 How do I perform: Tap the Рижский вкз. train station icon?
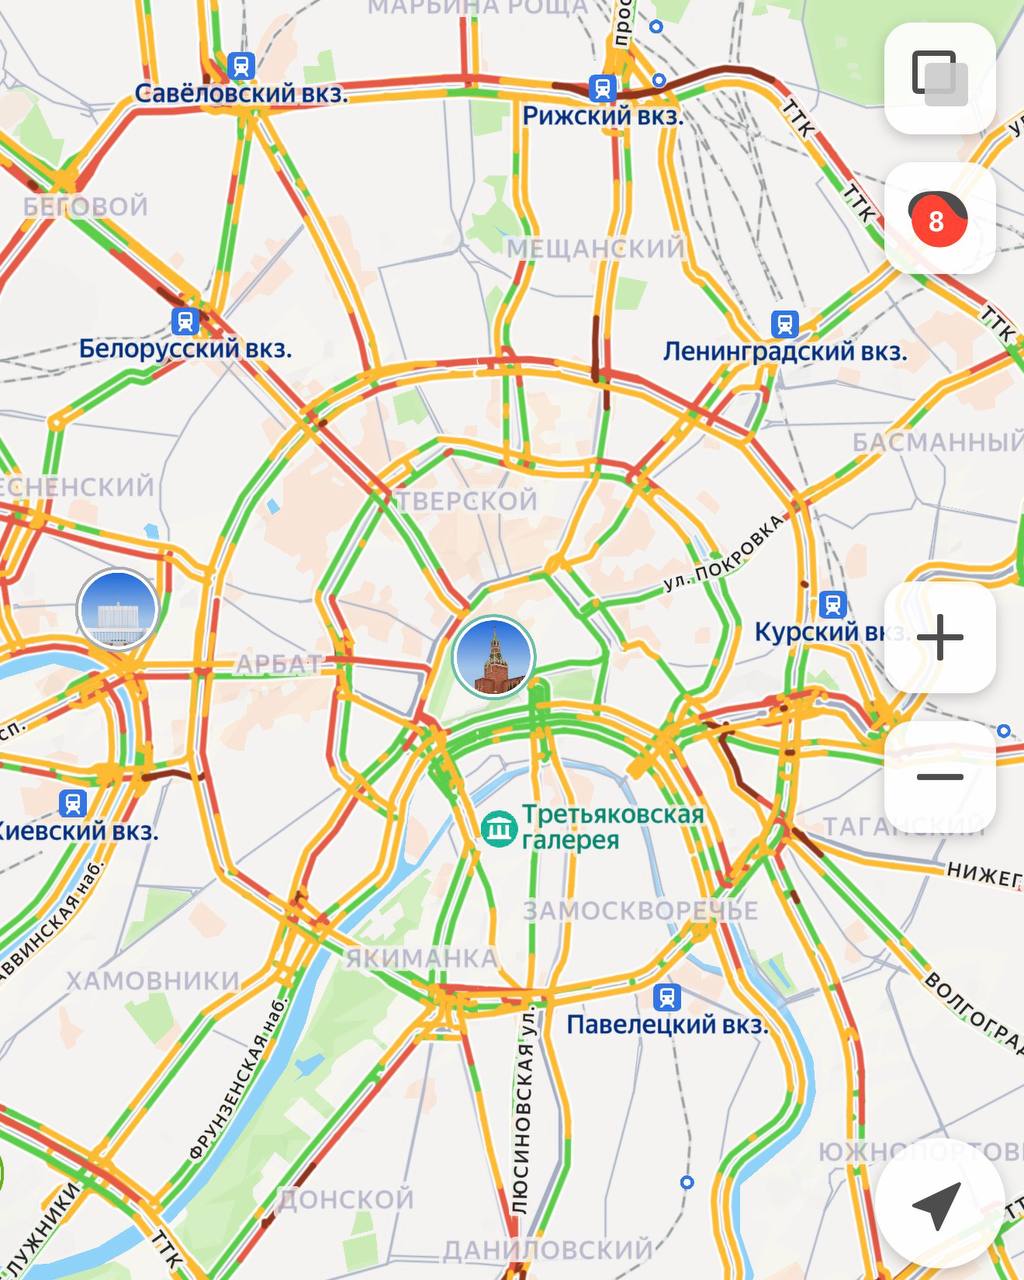(602, 87)
